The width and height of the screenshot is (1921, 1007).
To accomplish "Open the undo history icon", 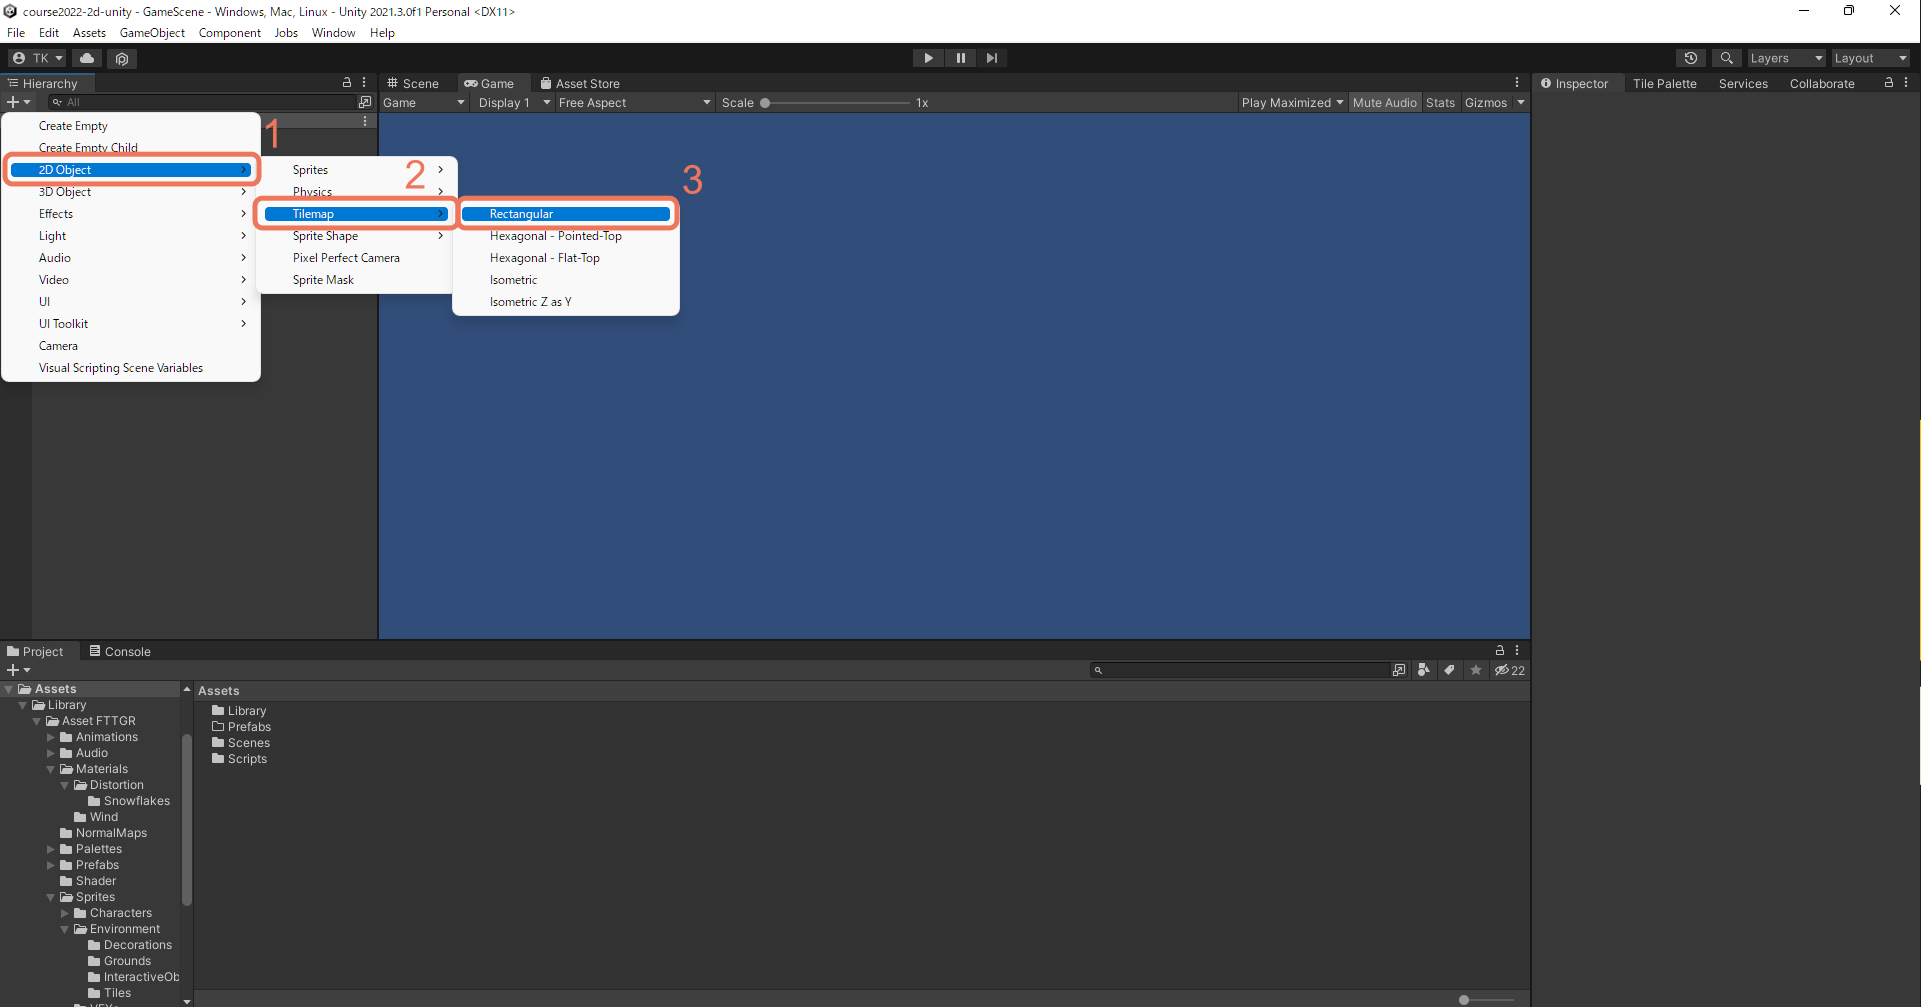I will tap(1691, 58).
